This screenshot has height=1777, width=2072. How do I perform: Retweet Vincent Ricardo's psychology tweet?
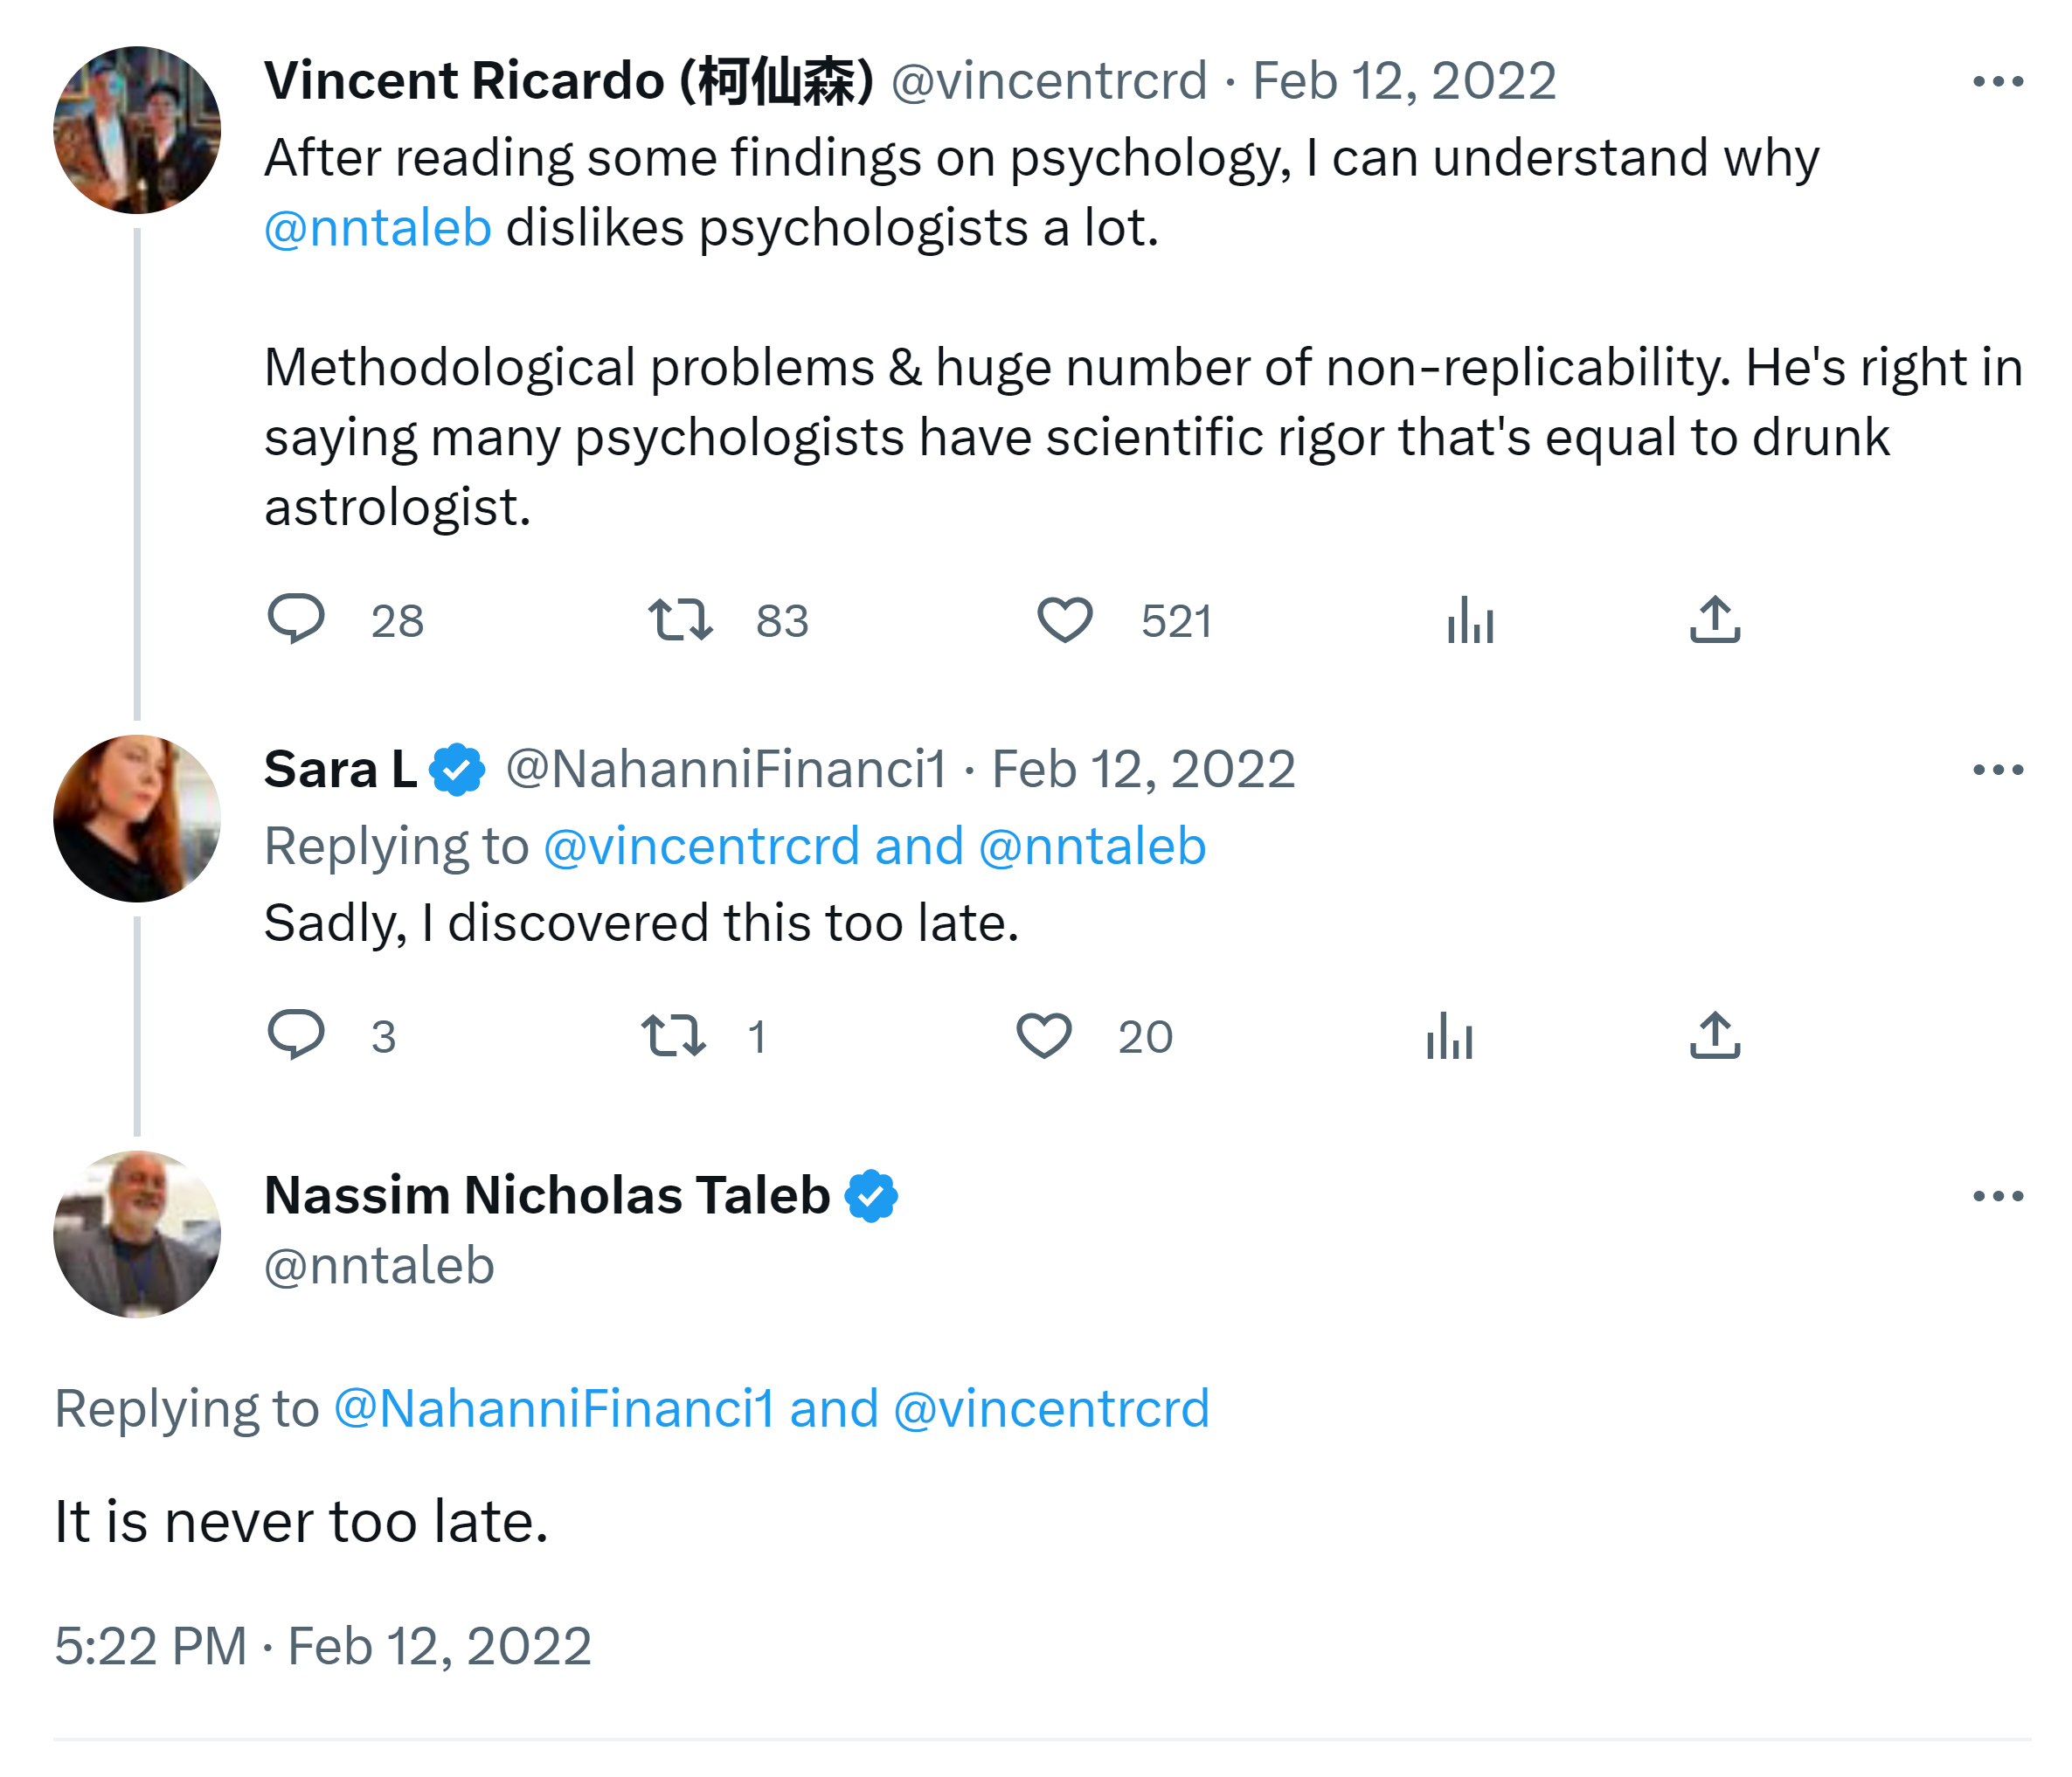pos(680,619)
